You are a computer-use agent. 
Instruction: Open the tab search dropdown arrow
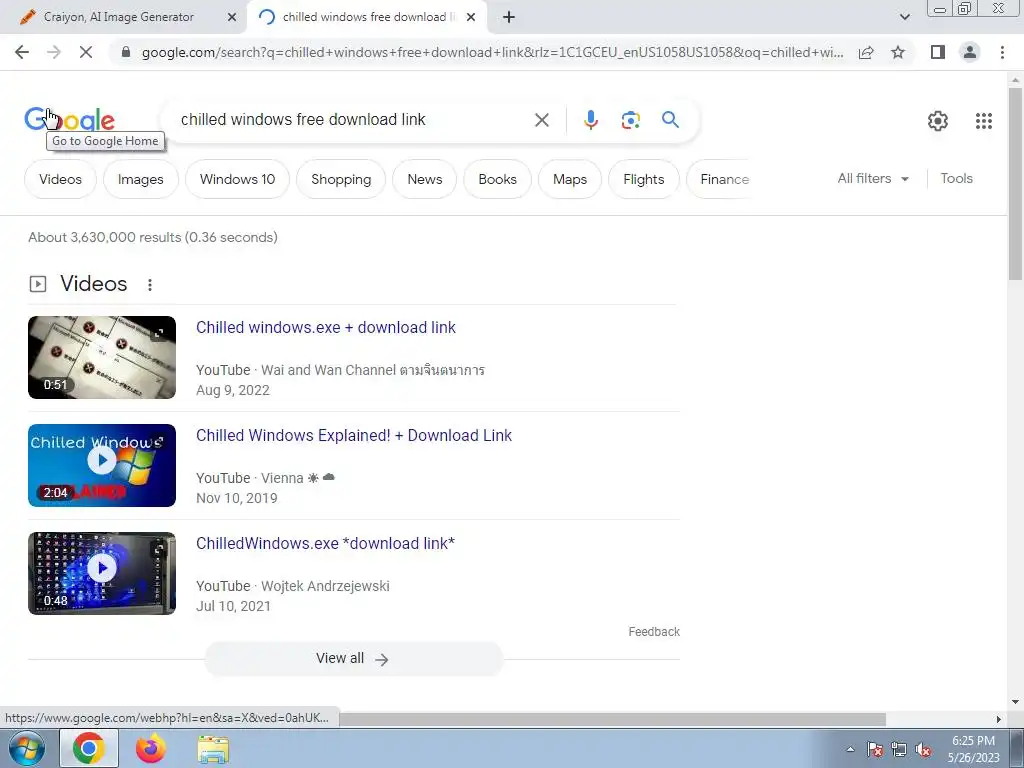click(x=904, y=18)
